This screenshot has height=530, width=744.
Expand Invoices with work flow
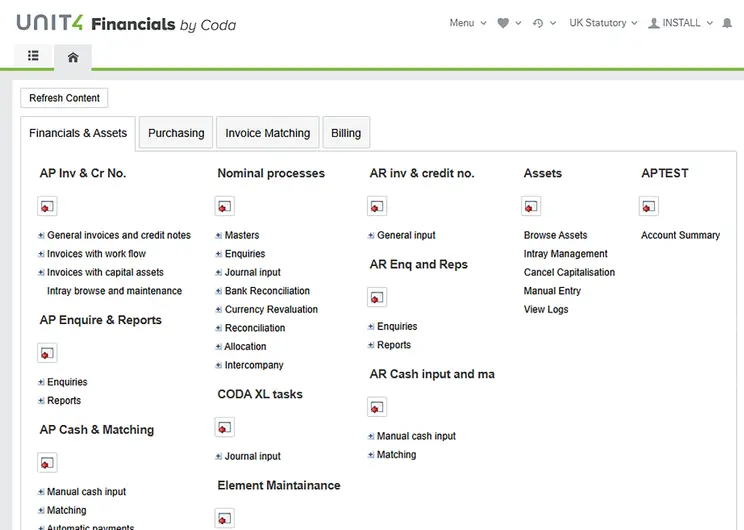[41, 254]
